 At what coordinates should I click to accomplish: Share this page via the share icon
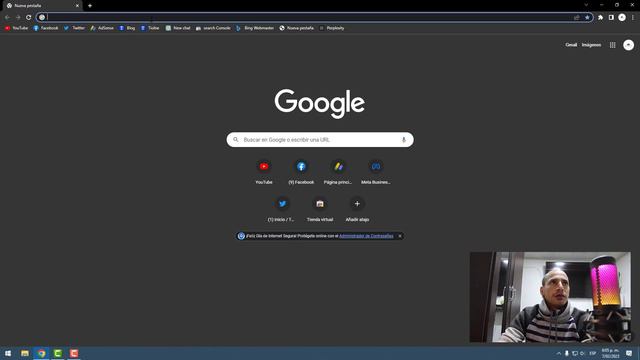tap(577, 17)
